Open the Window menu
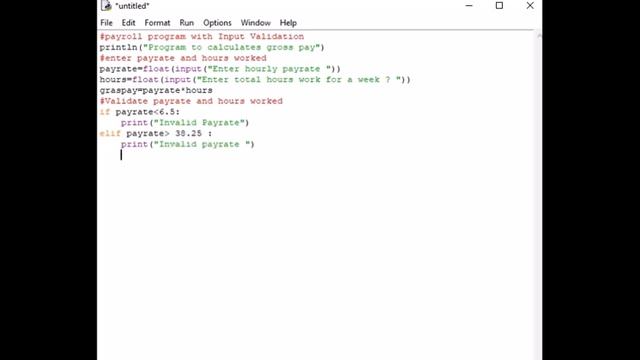Viewport: 640px width, 360px height. tap(256, 23)
